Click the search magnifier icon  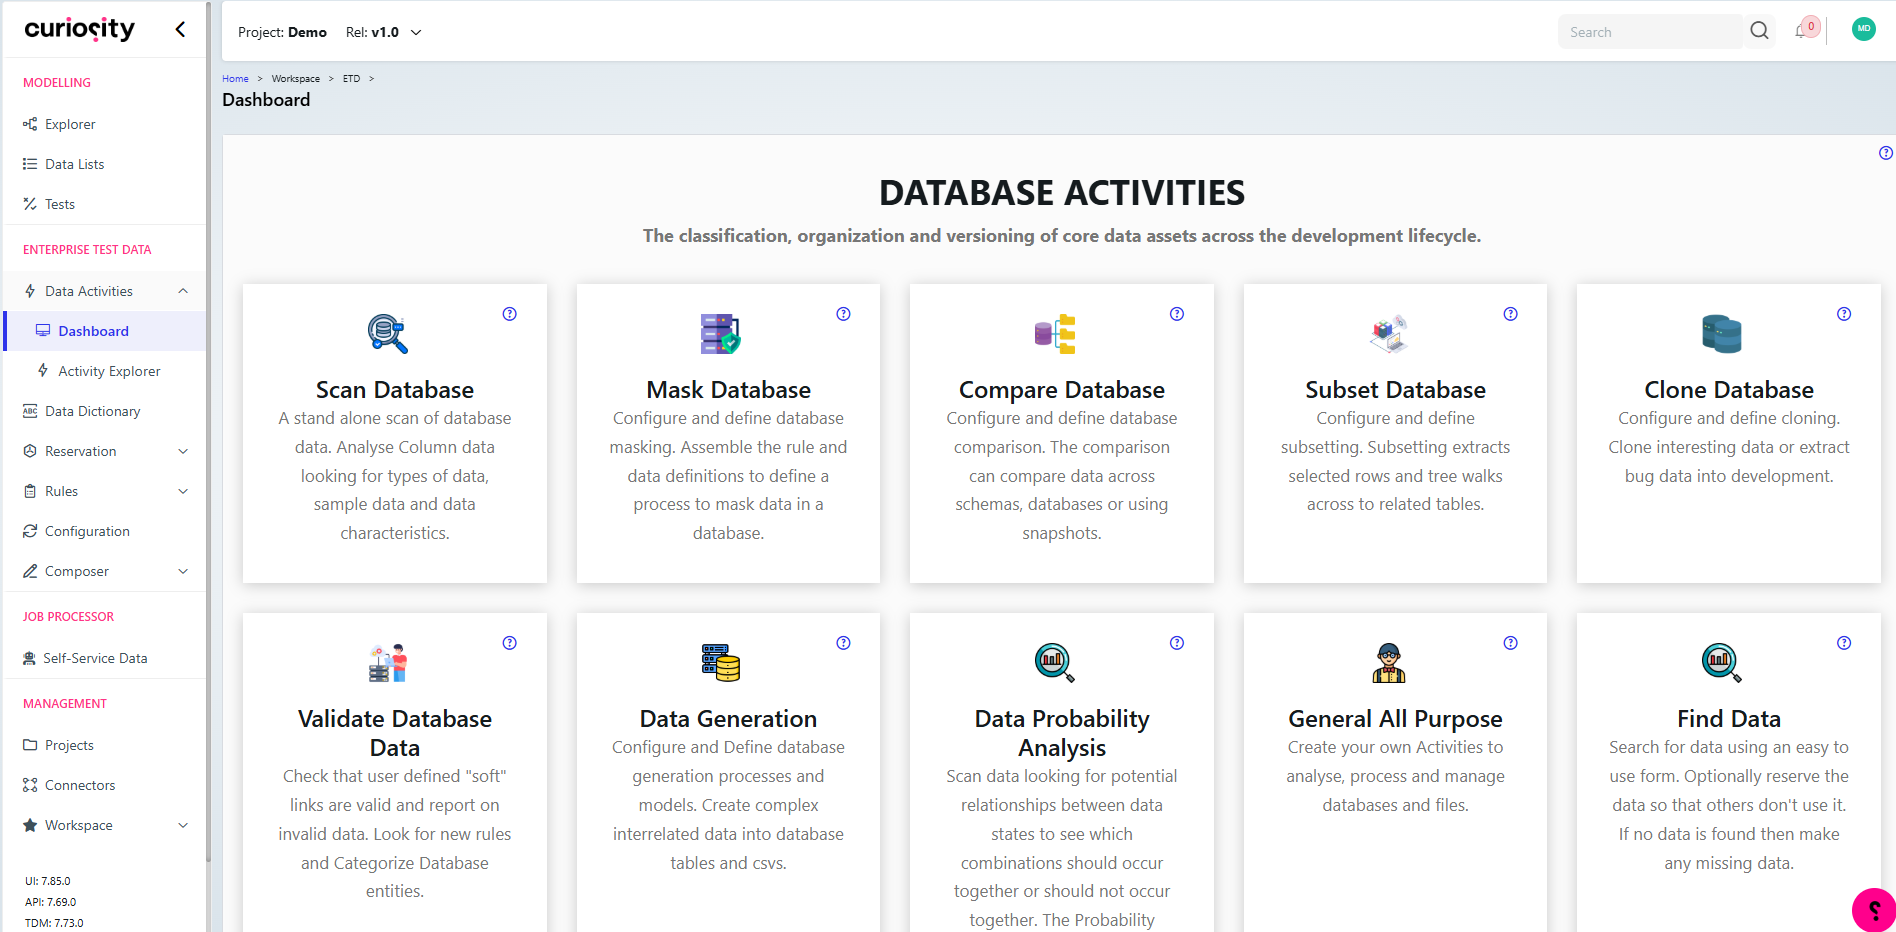(1759, 31)
